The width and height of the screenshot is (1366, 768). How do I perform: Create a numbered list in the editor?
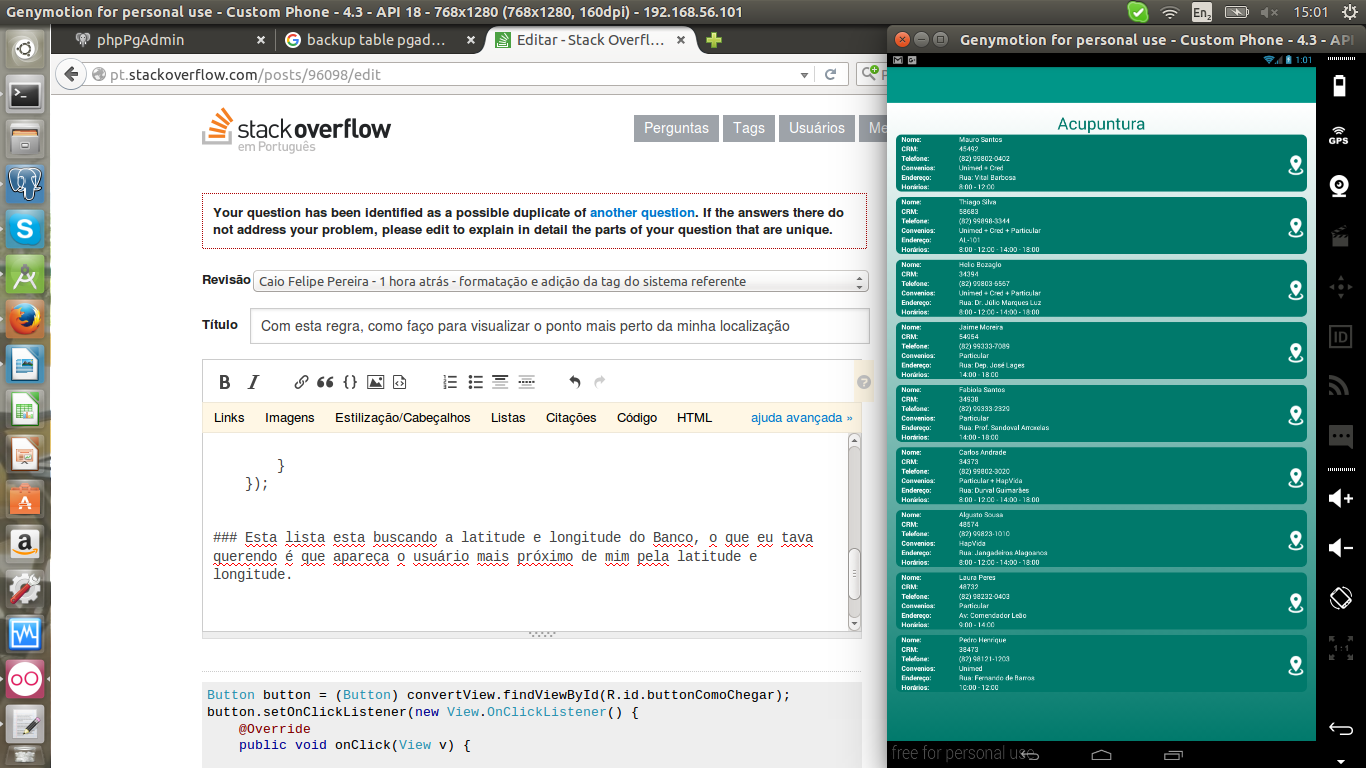[450, 382]
